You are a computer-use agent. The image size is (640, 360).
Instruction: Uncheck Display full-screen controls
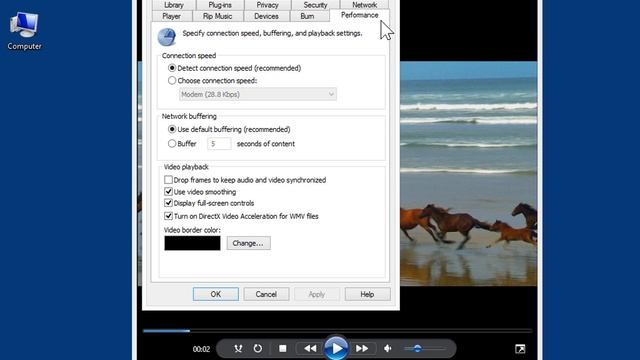tap(168, 203)
